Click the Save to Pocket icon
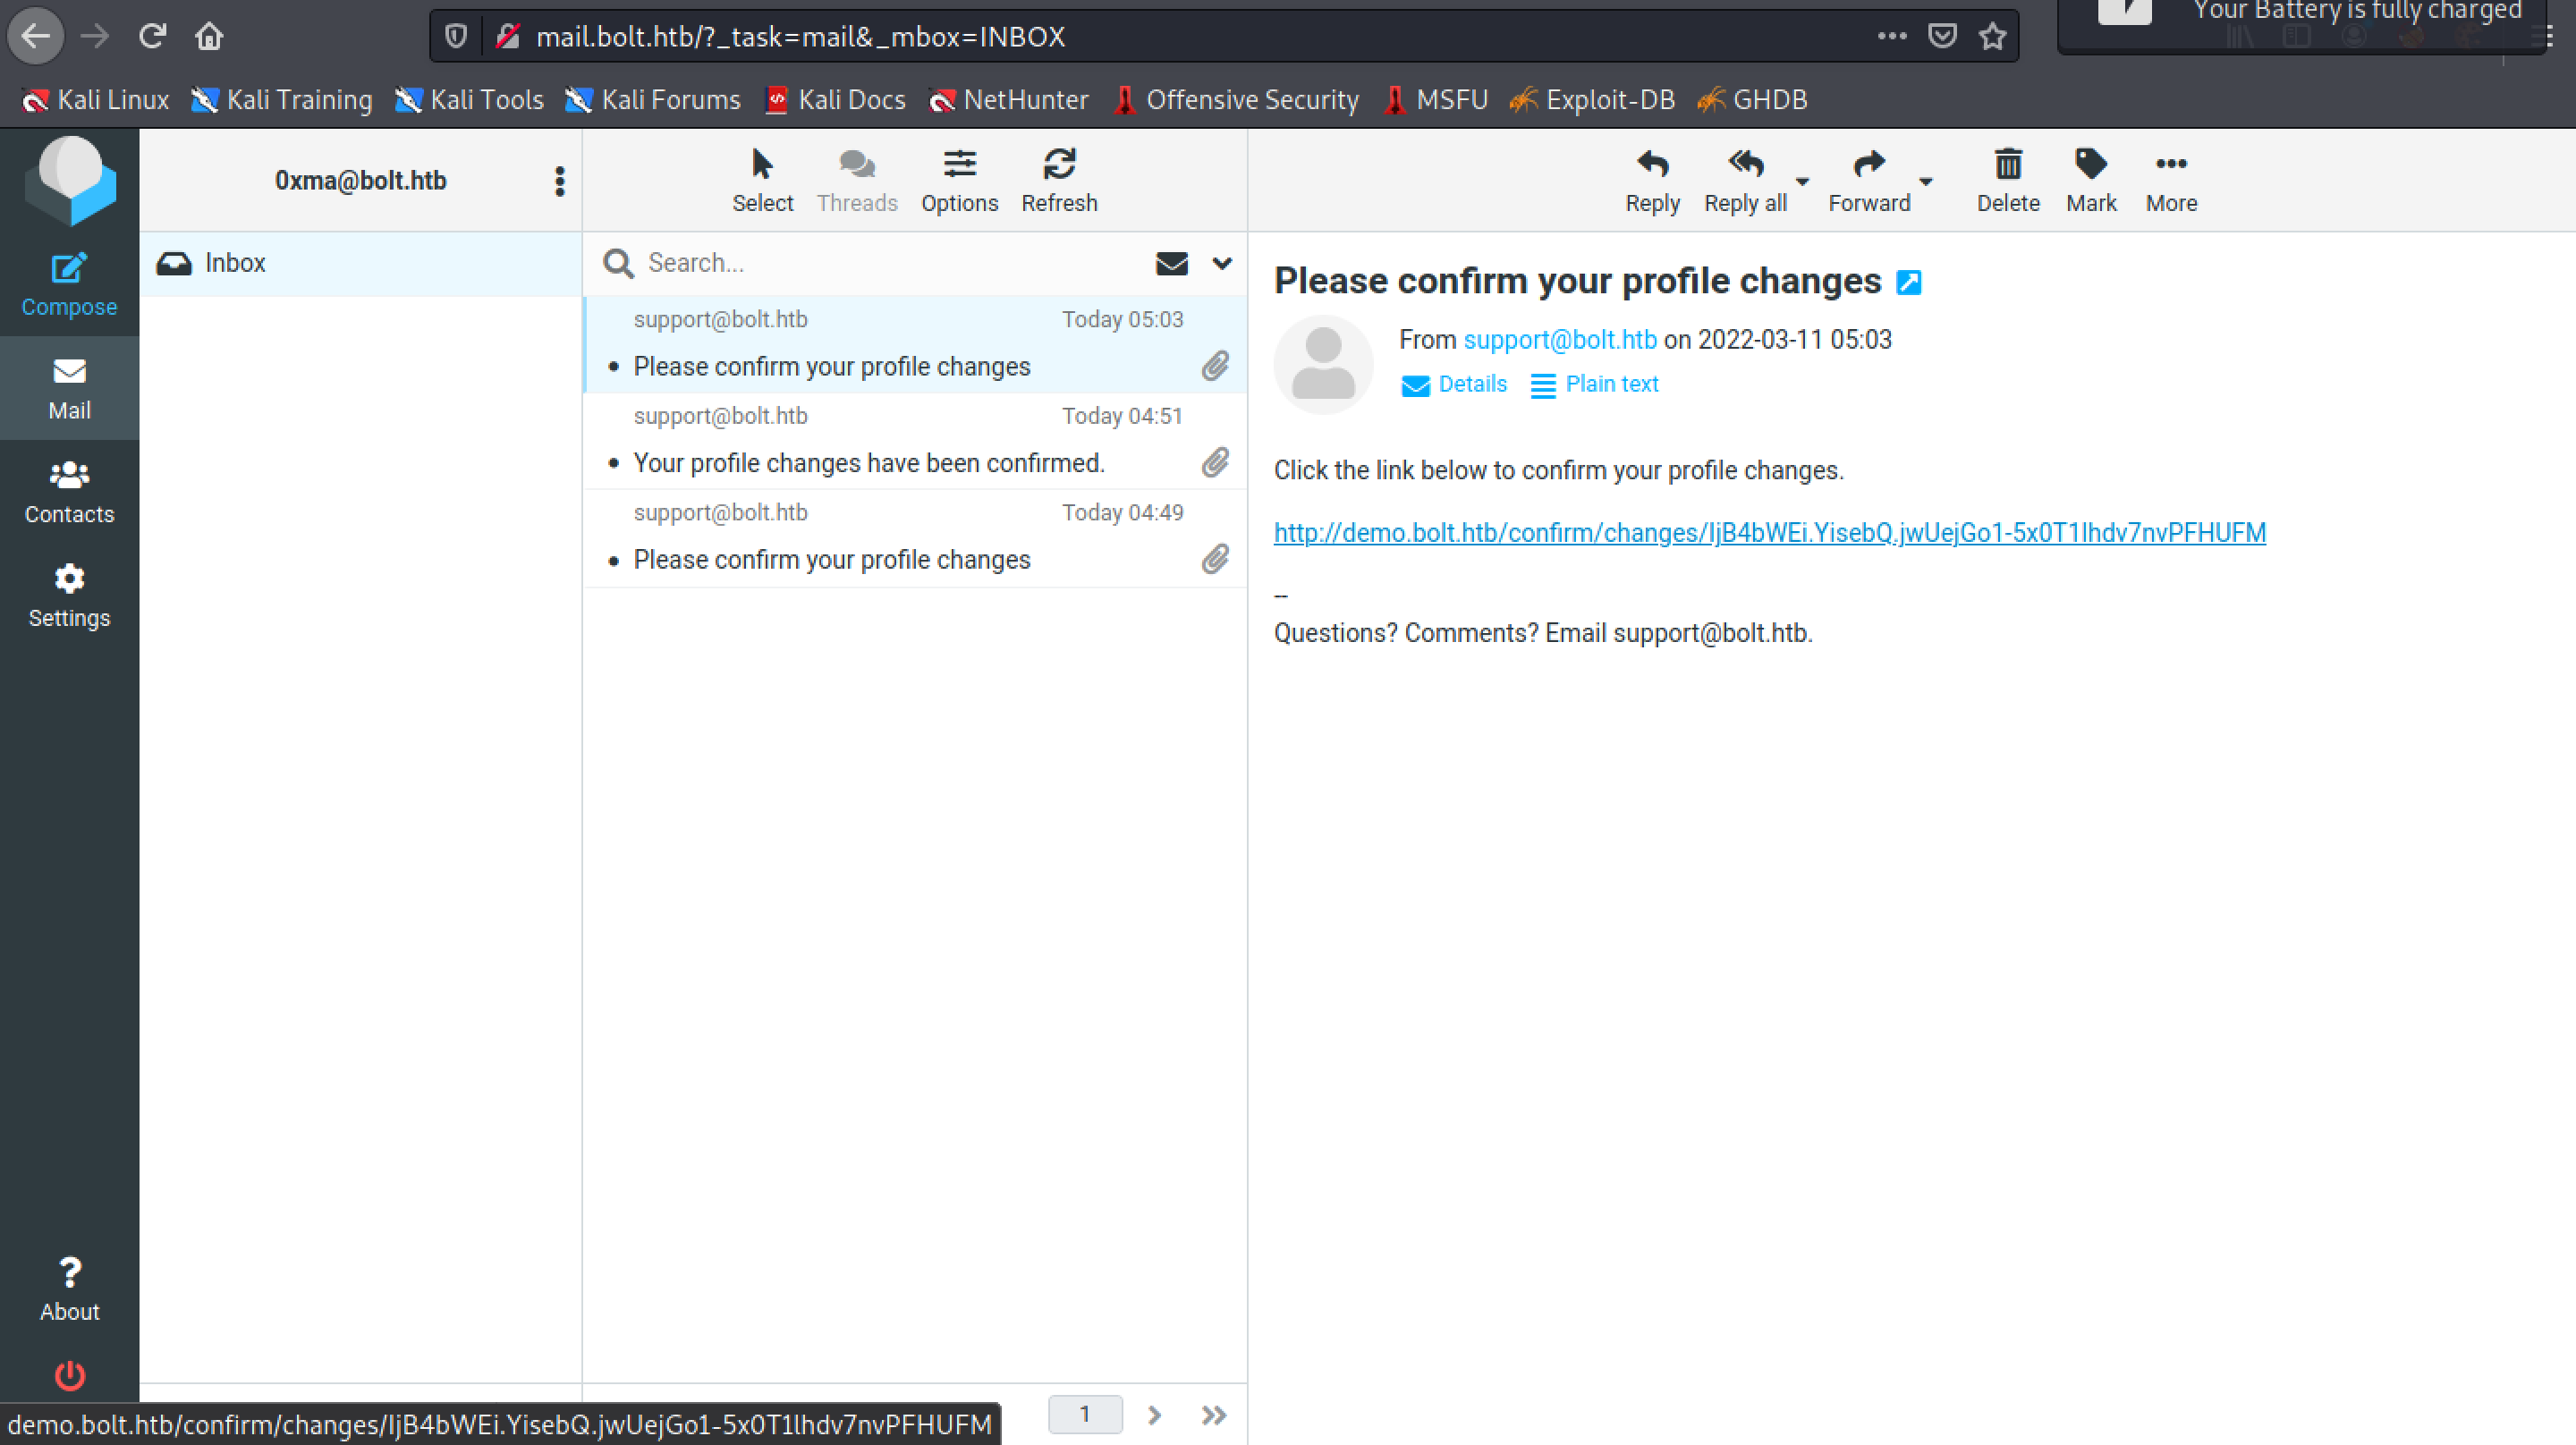The image size is (2576, 1445). [x=1942, y=37]
